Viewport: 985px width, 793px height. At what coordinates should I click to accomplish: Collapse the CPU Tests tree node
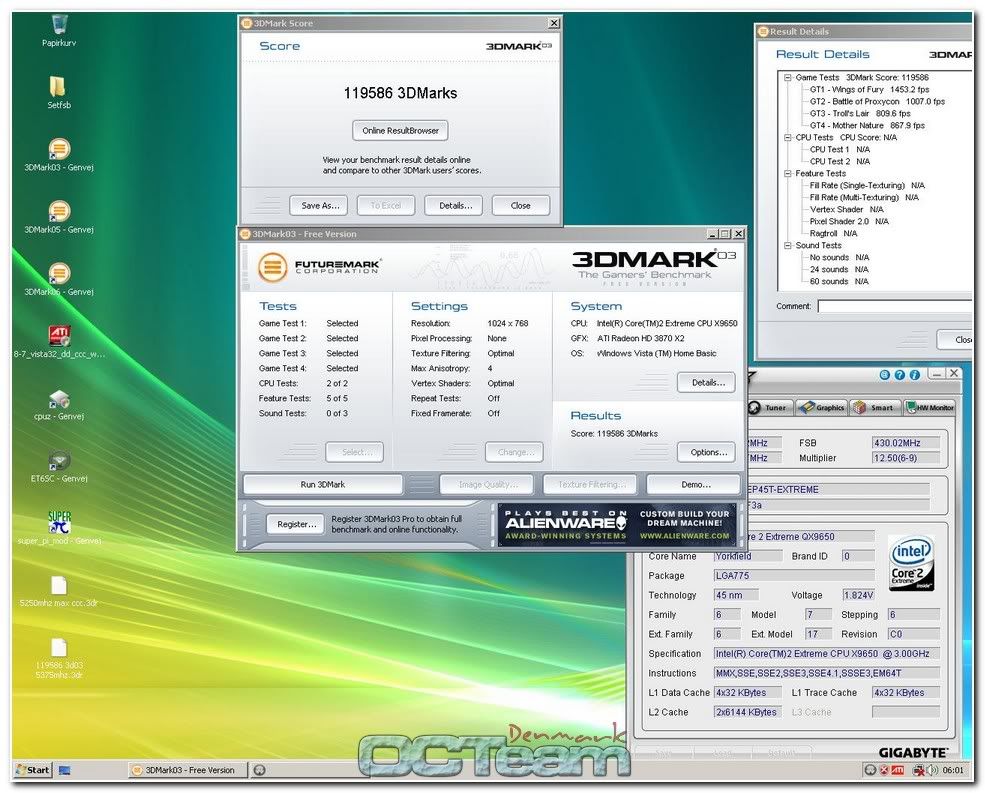click(787, 137)
